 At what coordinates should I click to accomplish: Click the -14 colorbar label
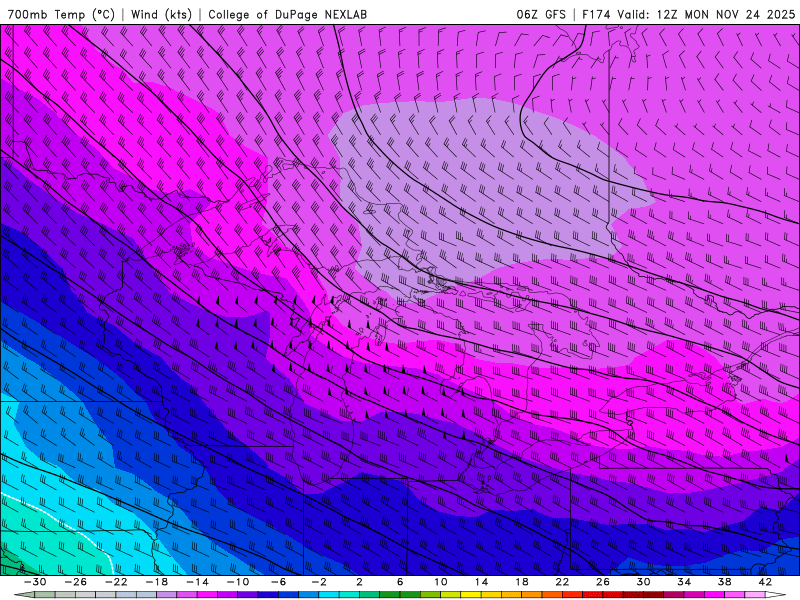click(197, 582)
